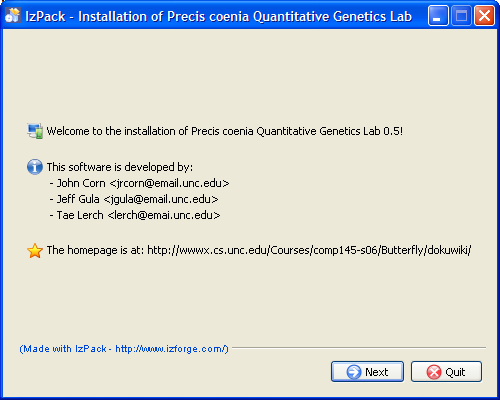Screen dimensions: 500x400
Task: Minimize the installer window
Action: tap(438, 15)
